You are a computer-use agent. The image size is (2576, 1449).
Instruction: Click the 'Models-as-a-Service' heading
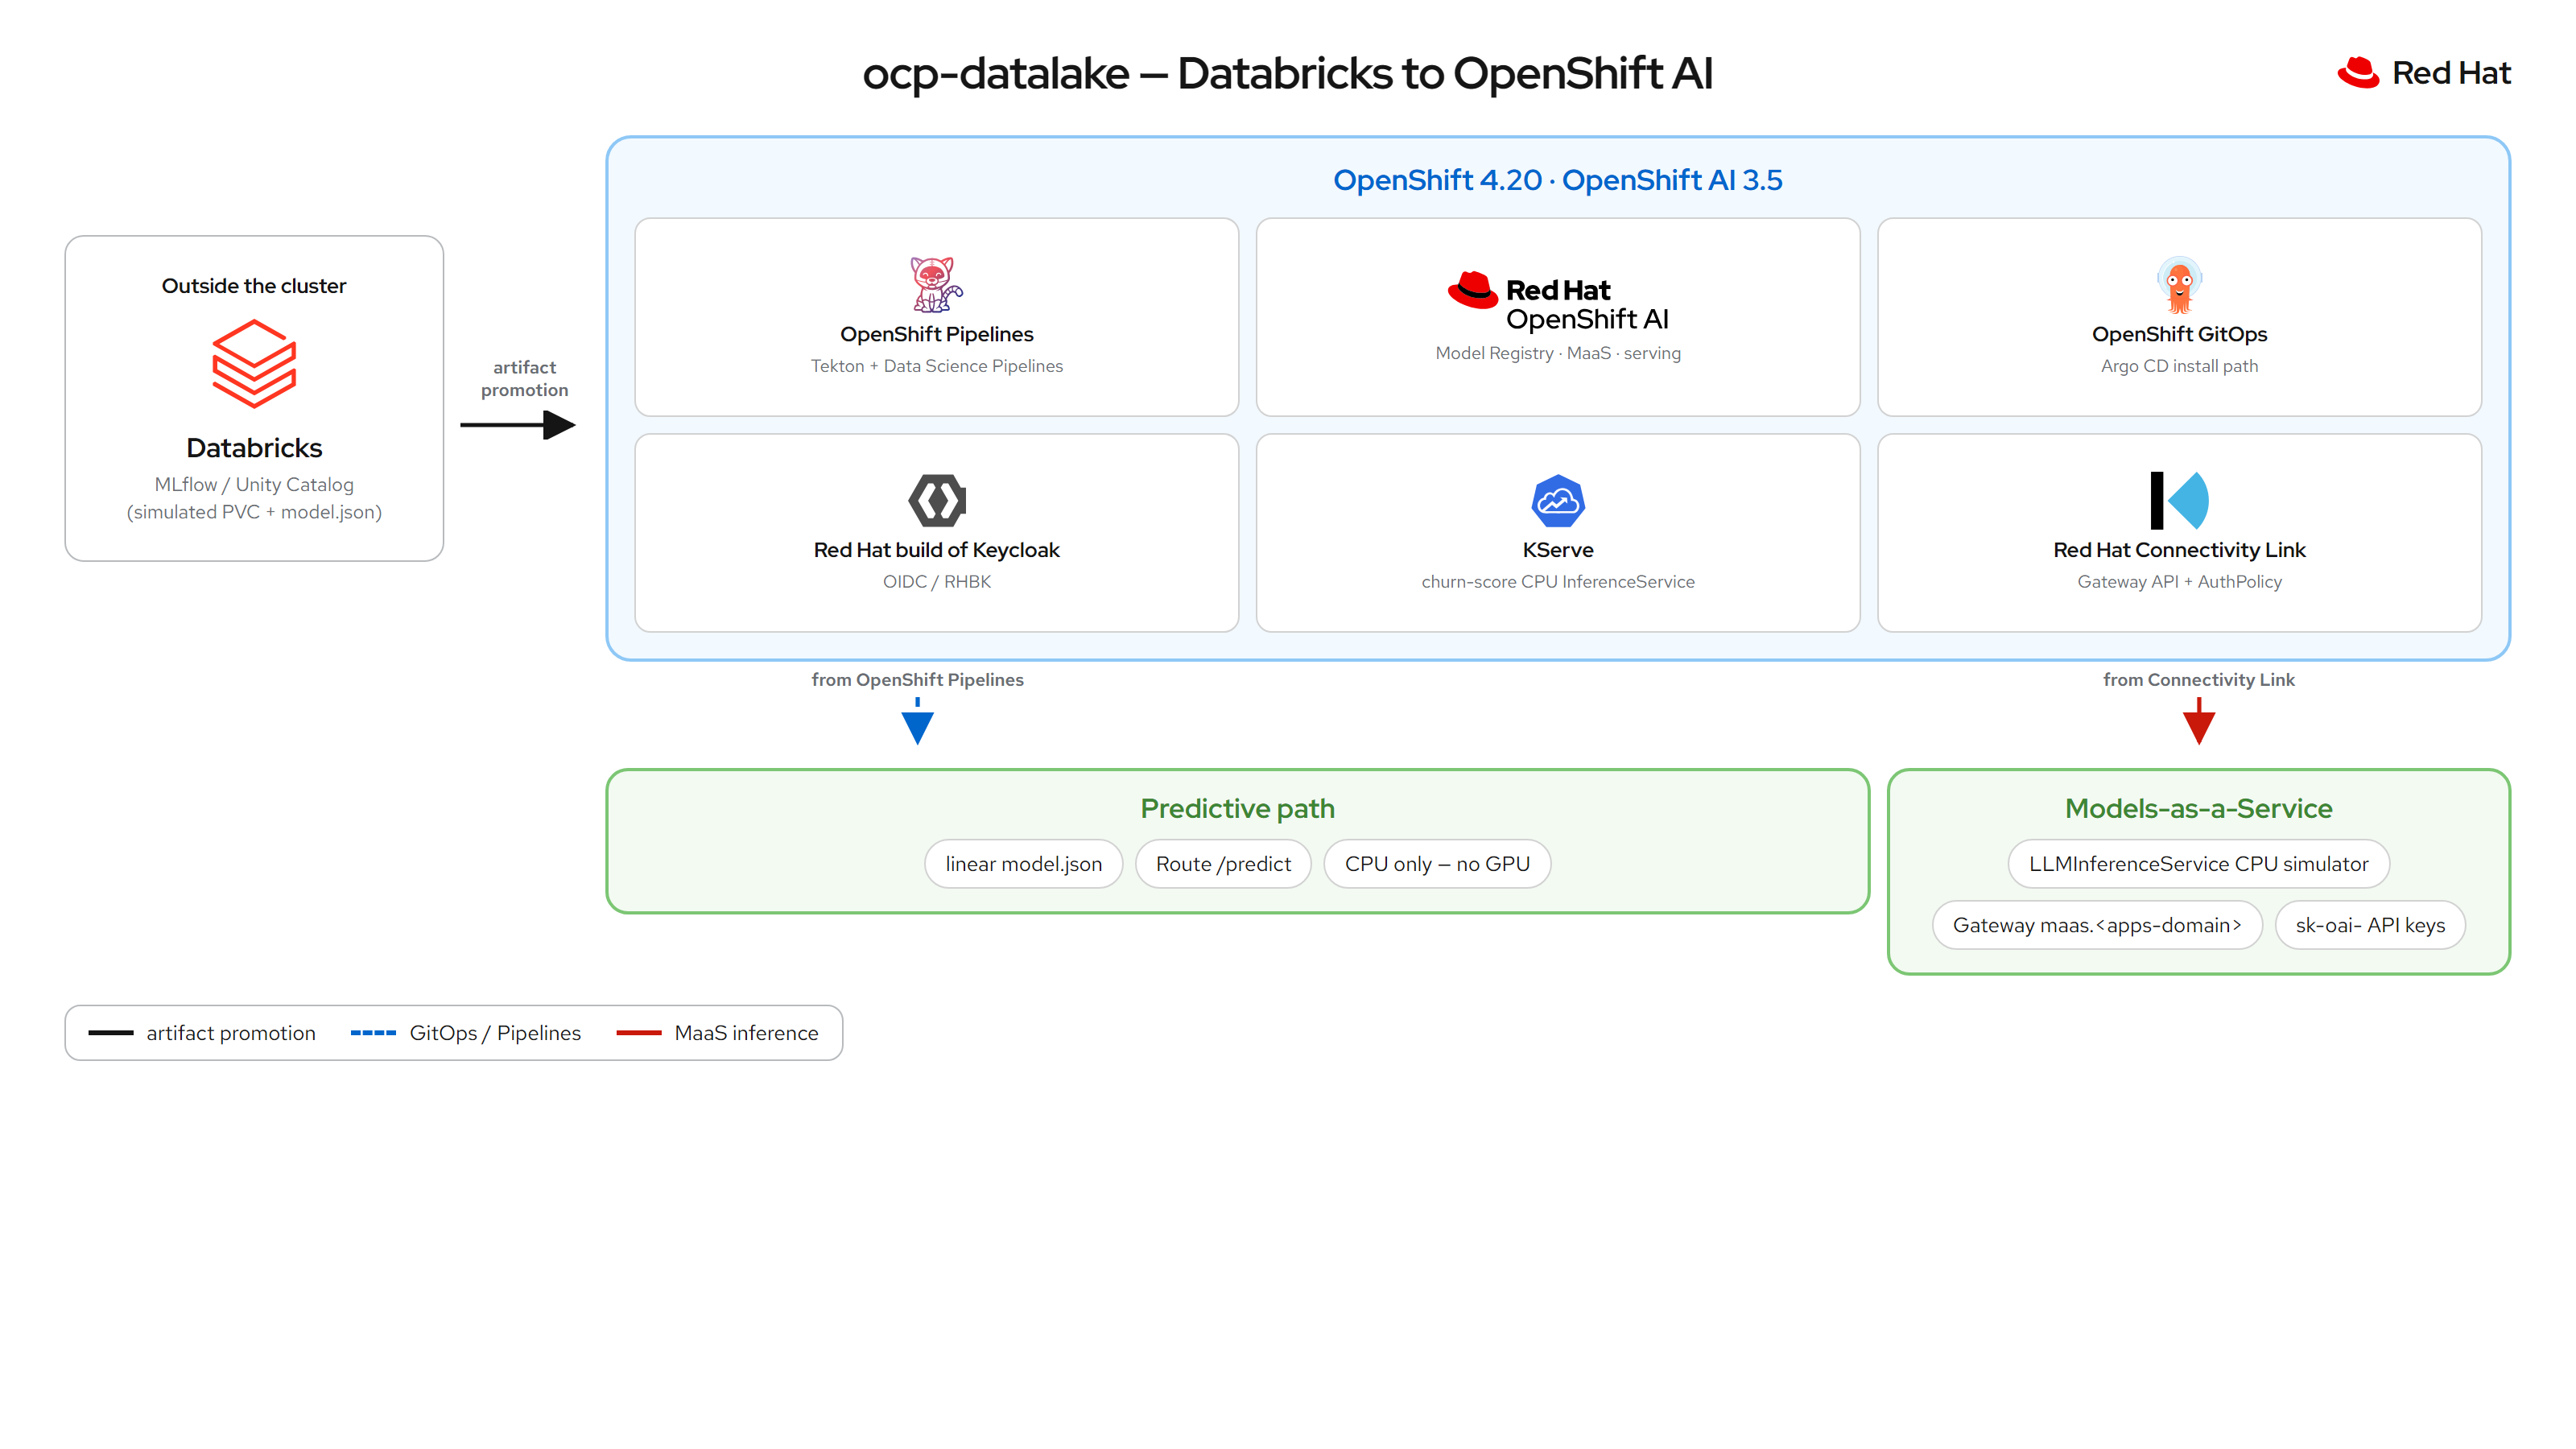2198,808
